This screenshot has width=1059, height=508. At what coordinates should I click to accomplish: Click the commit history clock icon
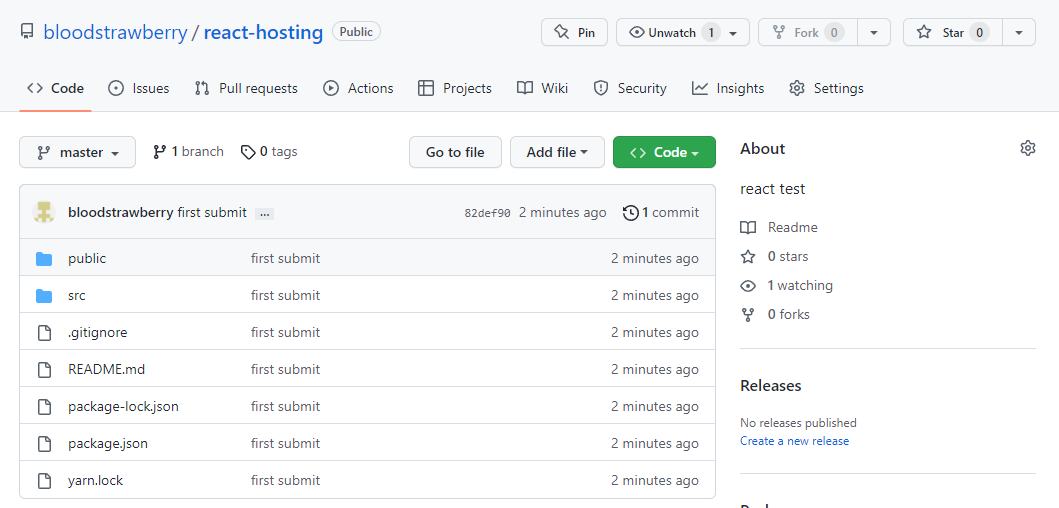(x=630, y=213)
